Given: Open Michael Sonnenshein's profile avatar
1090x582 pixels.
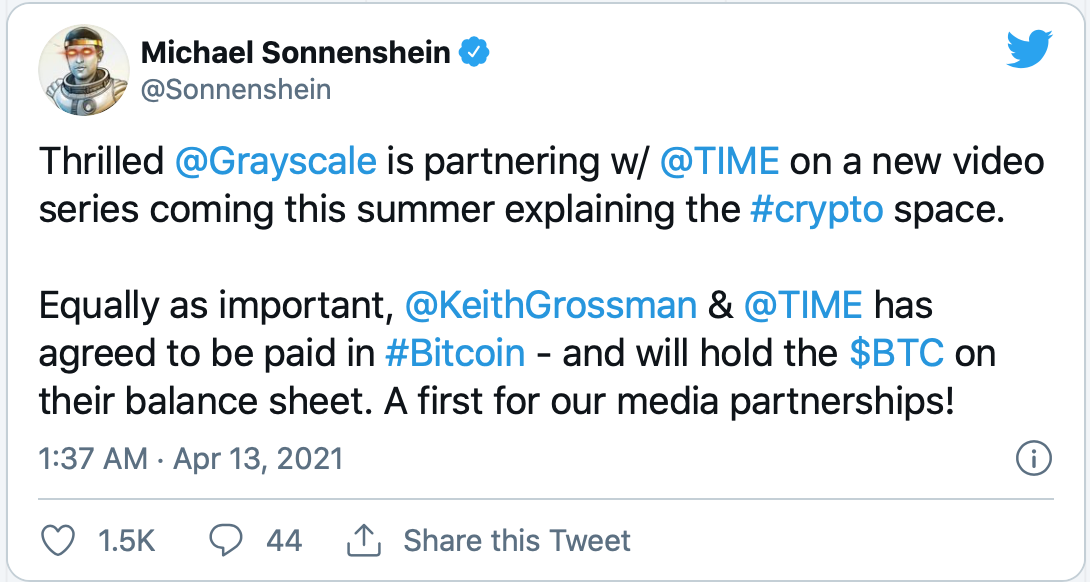Looking at the screenshot, I should coord(83,70).
